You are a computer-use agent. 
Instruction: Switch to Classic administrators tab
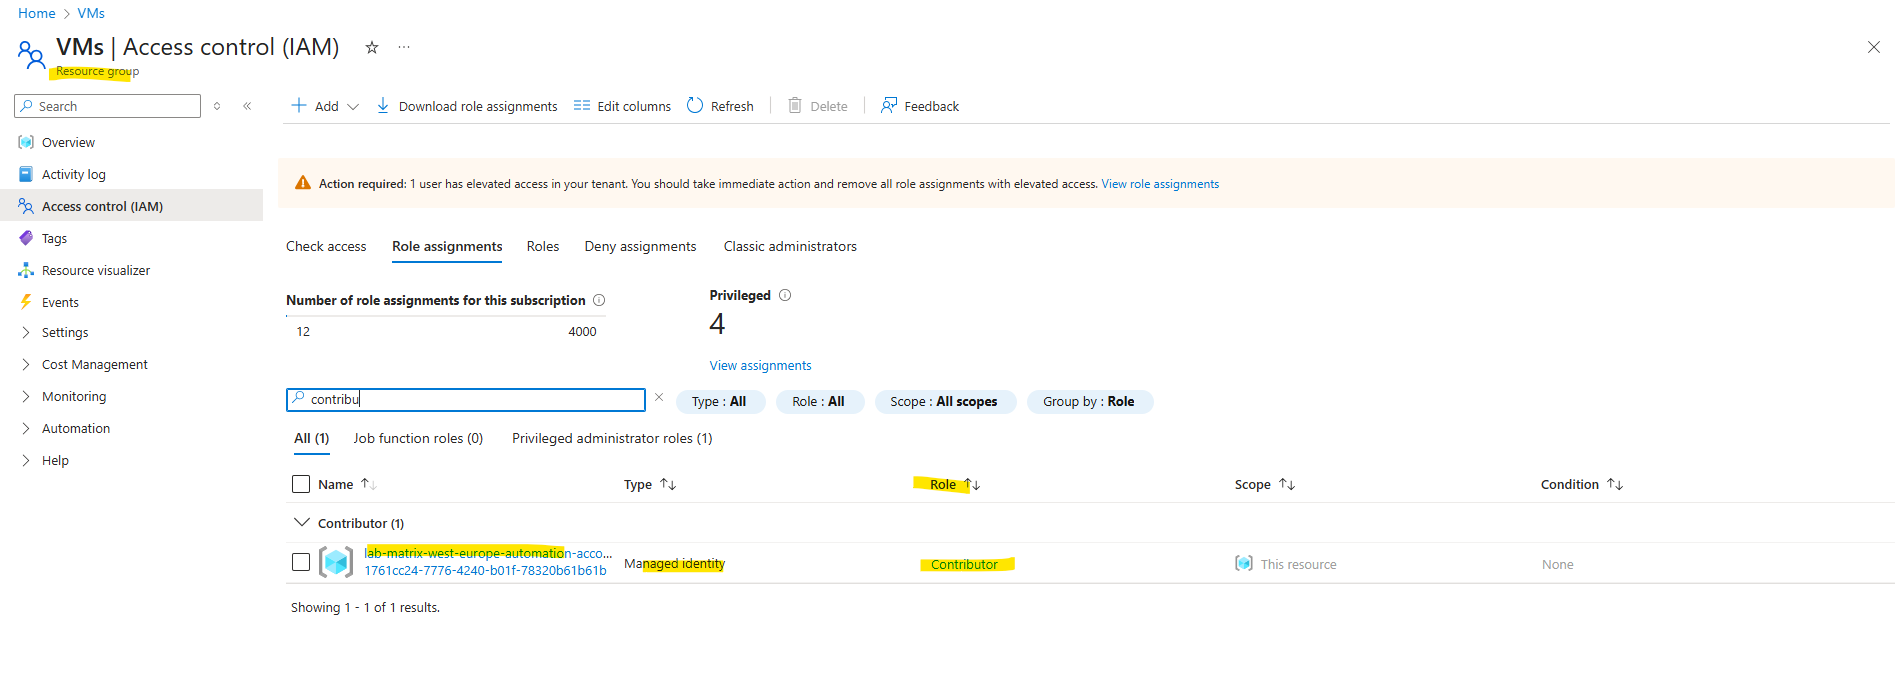pyautogui.click(x=790, y=247)
